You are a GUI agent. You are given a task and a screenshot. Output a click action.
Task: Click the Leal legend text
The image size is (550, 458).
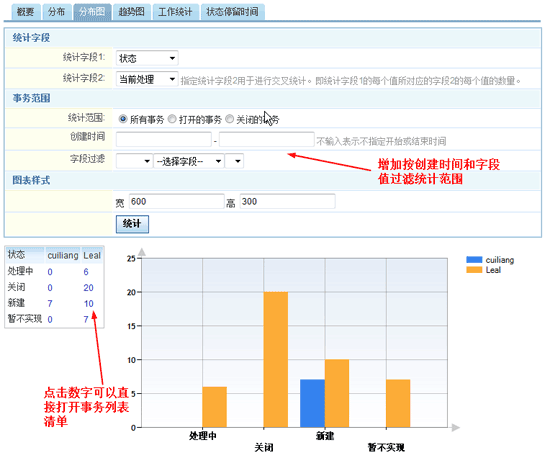click(493, 270)
